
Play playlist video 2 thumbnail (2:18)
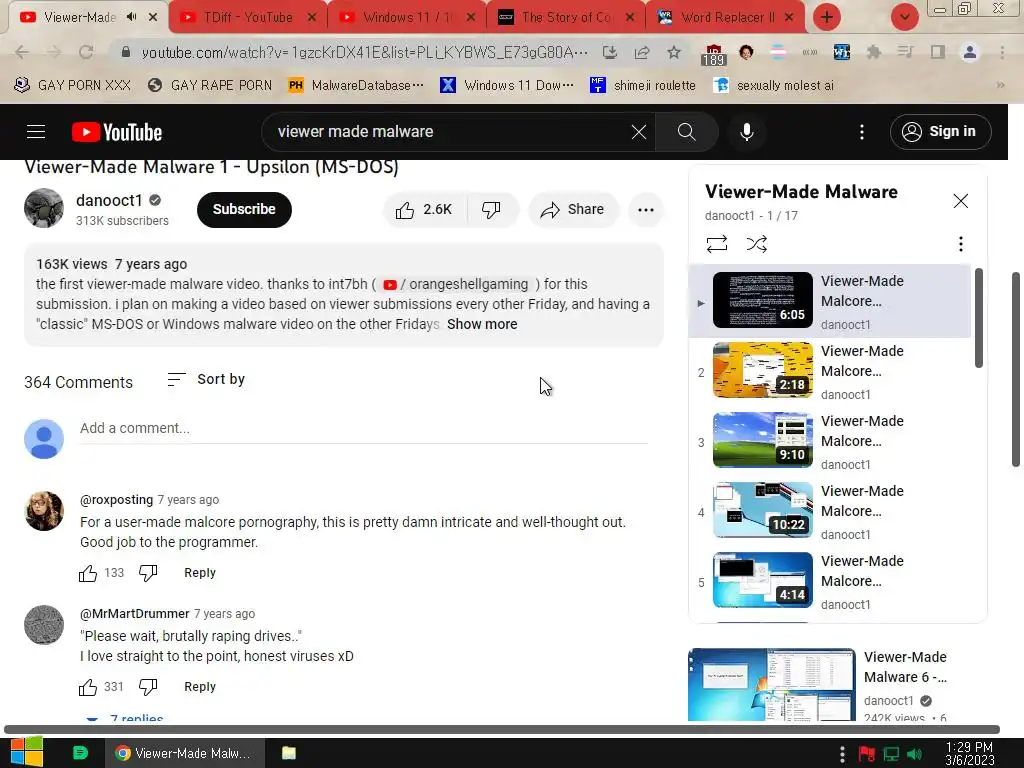coord(762,370)
